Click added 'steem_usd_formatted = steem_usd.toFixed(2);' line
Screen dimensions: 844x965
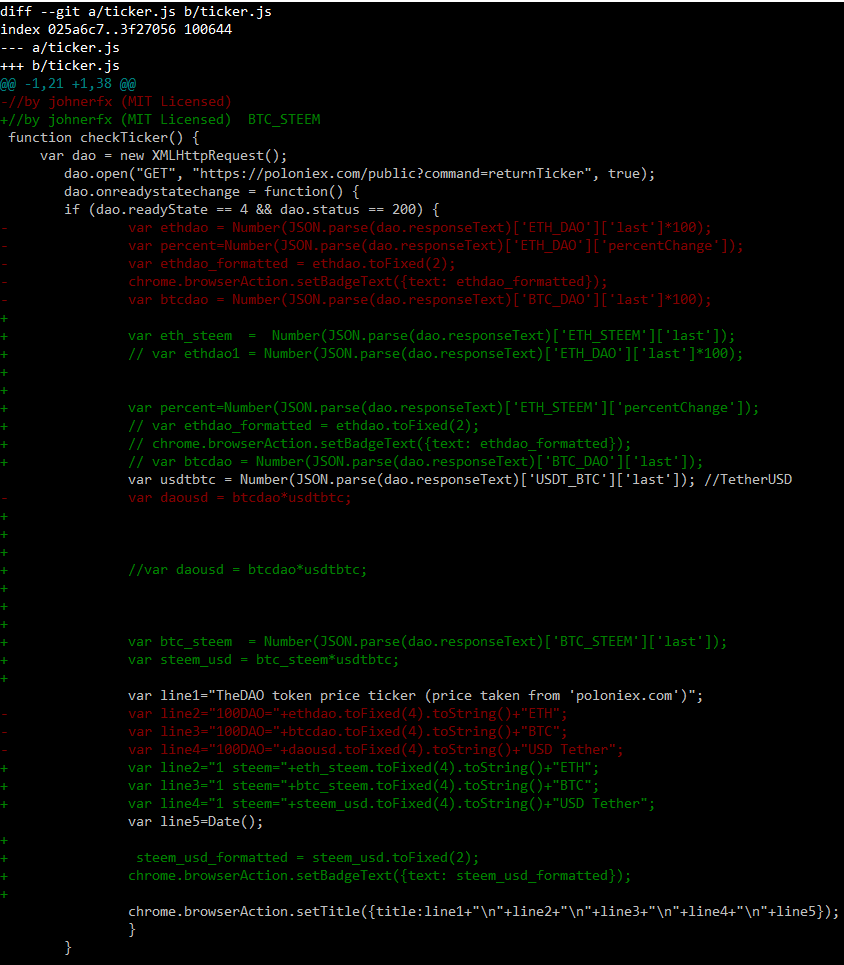tap(308, 857)
